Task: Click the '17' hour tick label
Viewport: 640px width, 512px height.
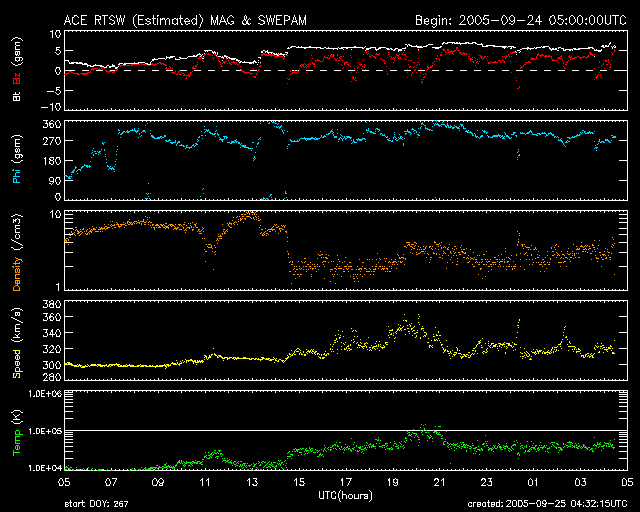Action: pyautogui.click(x=346, y=482)
